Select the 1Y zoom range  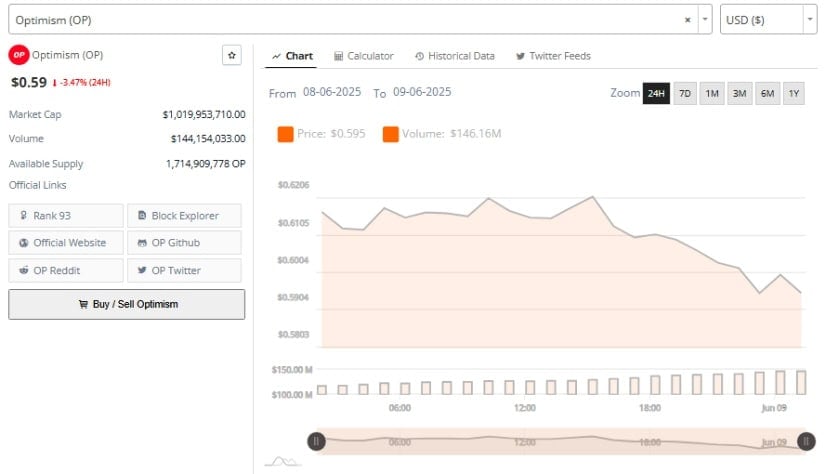793,94
